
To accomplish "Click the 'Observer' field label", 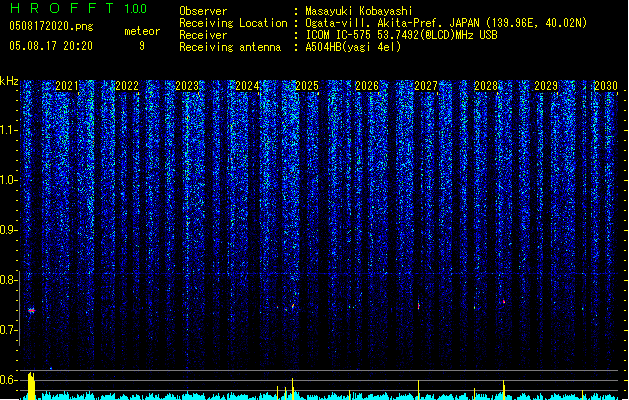I will (x=203, y=11).
